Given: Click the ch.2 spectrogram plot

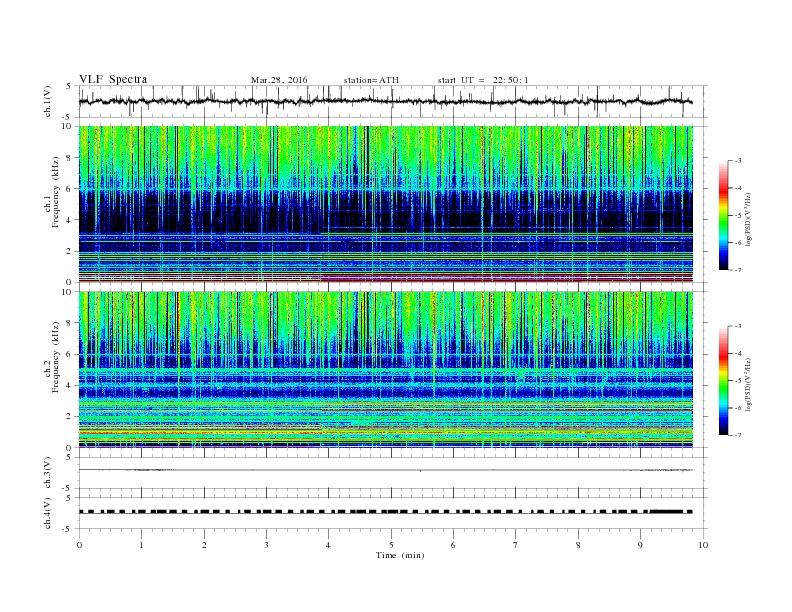Looking at the screenshot, I should coord(386,370).
